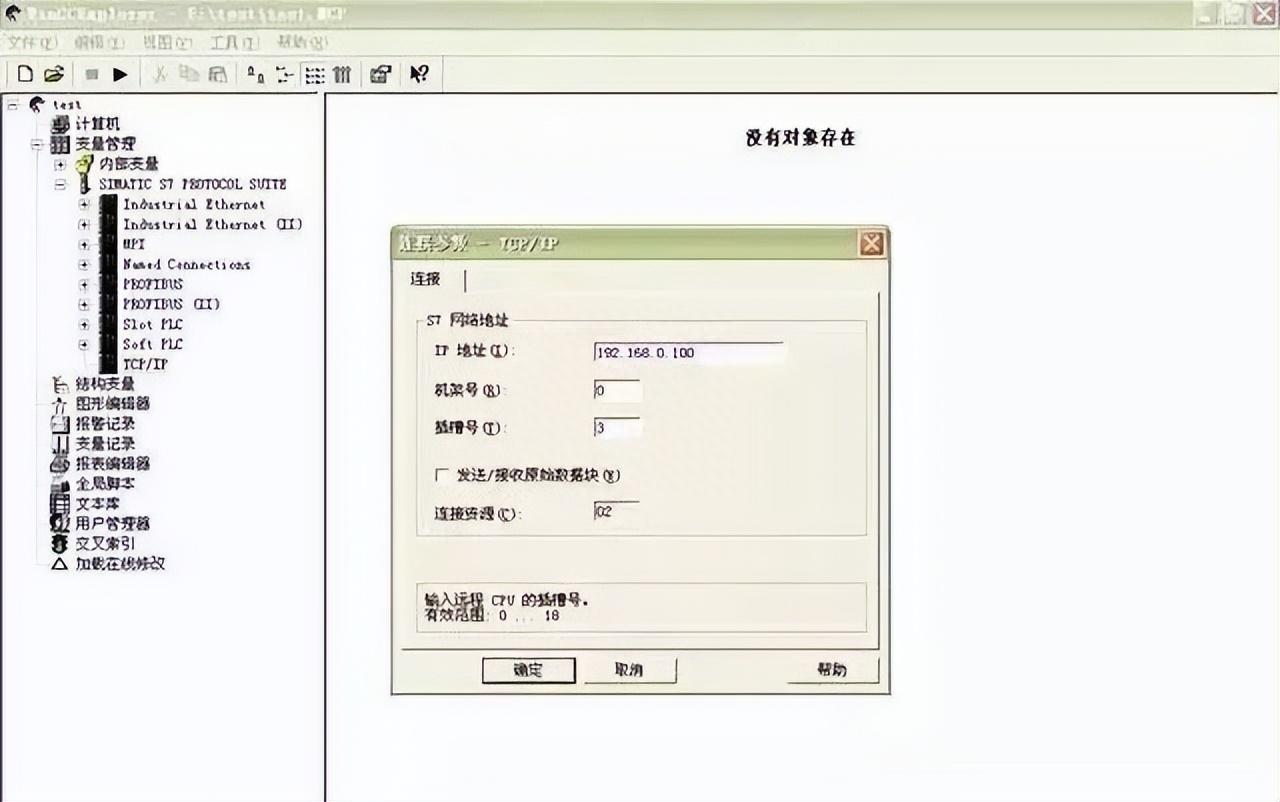Screen dimensions: 1280x802
Task: Click the 插槽号 input field
Action: [616, 428]
